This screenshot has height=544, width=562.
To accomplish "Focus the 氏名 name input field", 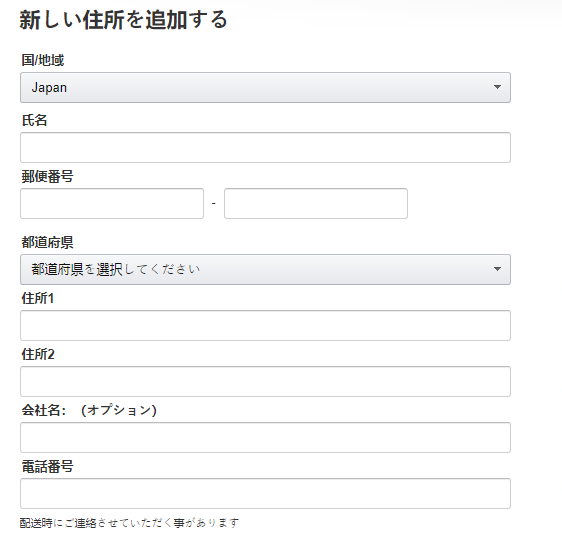I will pos(265,147).
